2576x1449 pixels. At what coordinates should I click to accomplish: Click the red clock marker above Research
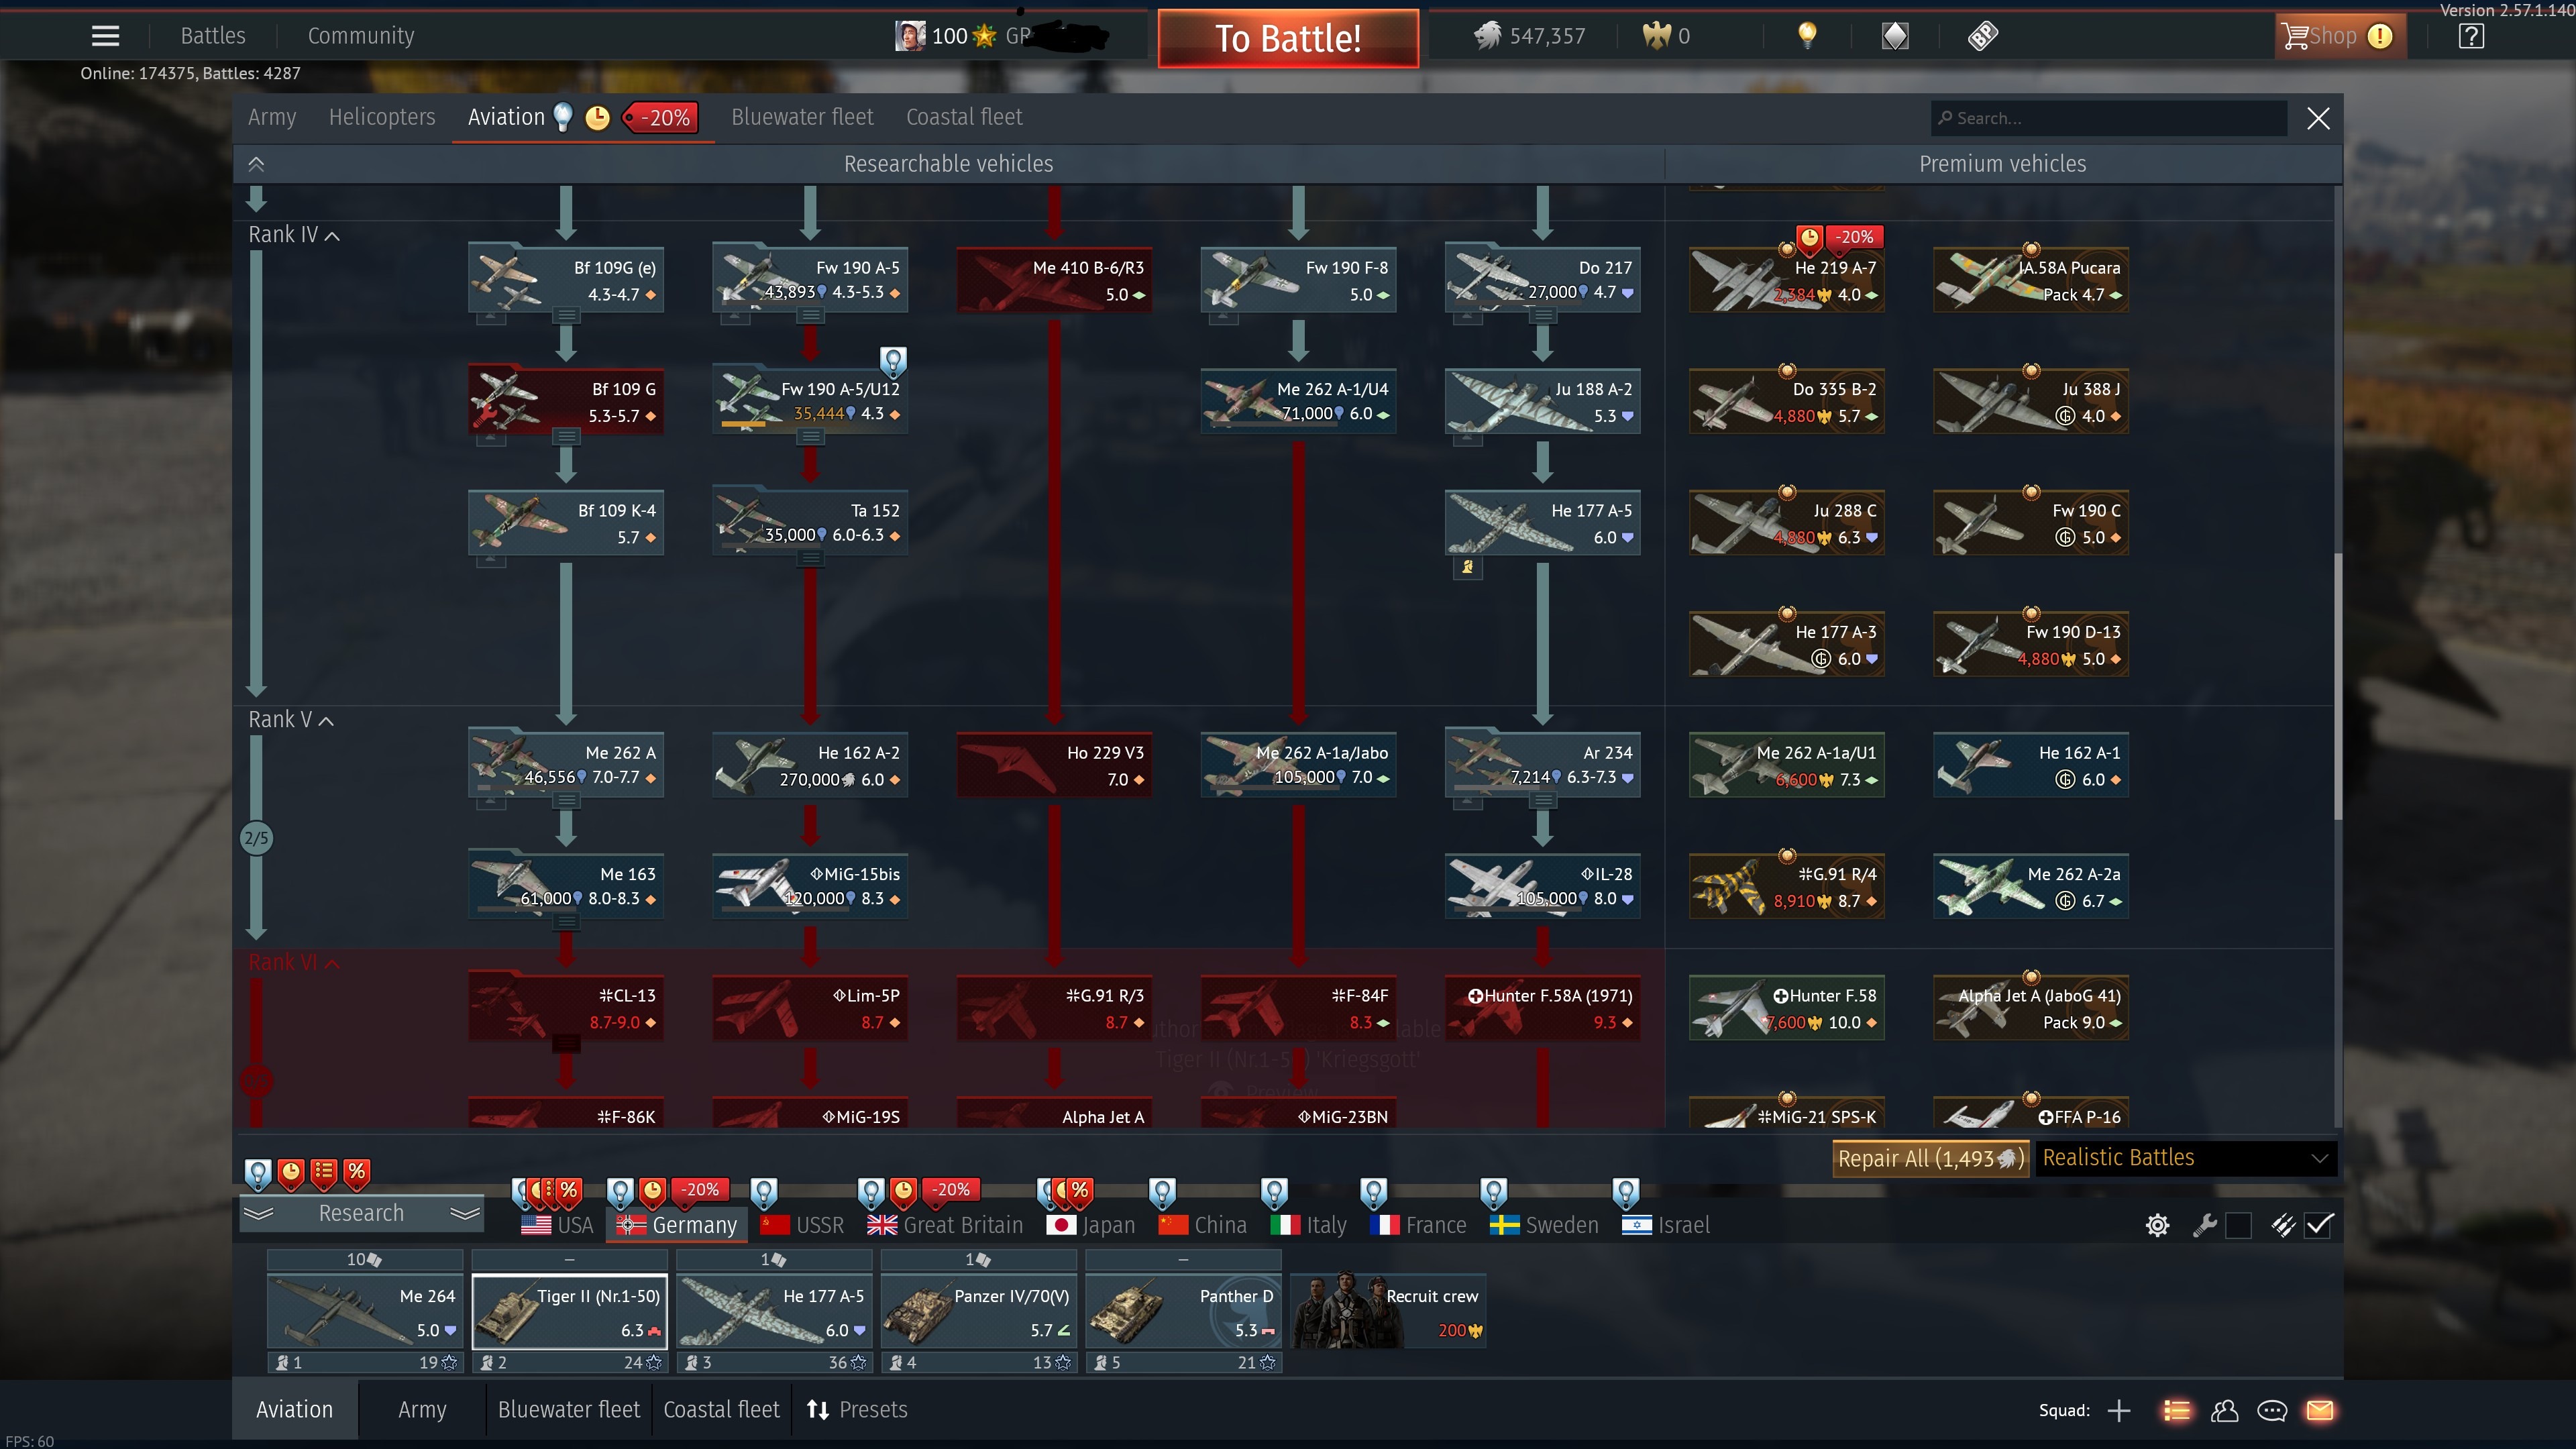tap(291, 1174)
